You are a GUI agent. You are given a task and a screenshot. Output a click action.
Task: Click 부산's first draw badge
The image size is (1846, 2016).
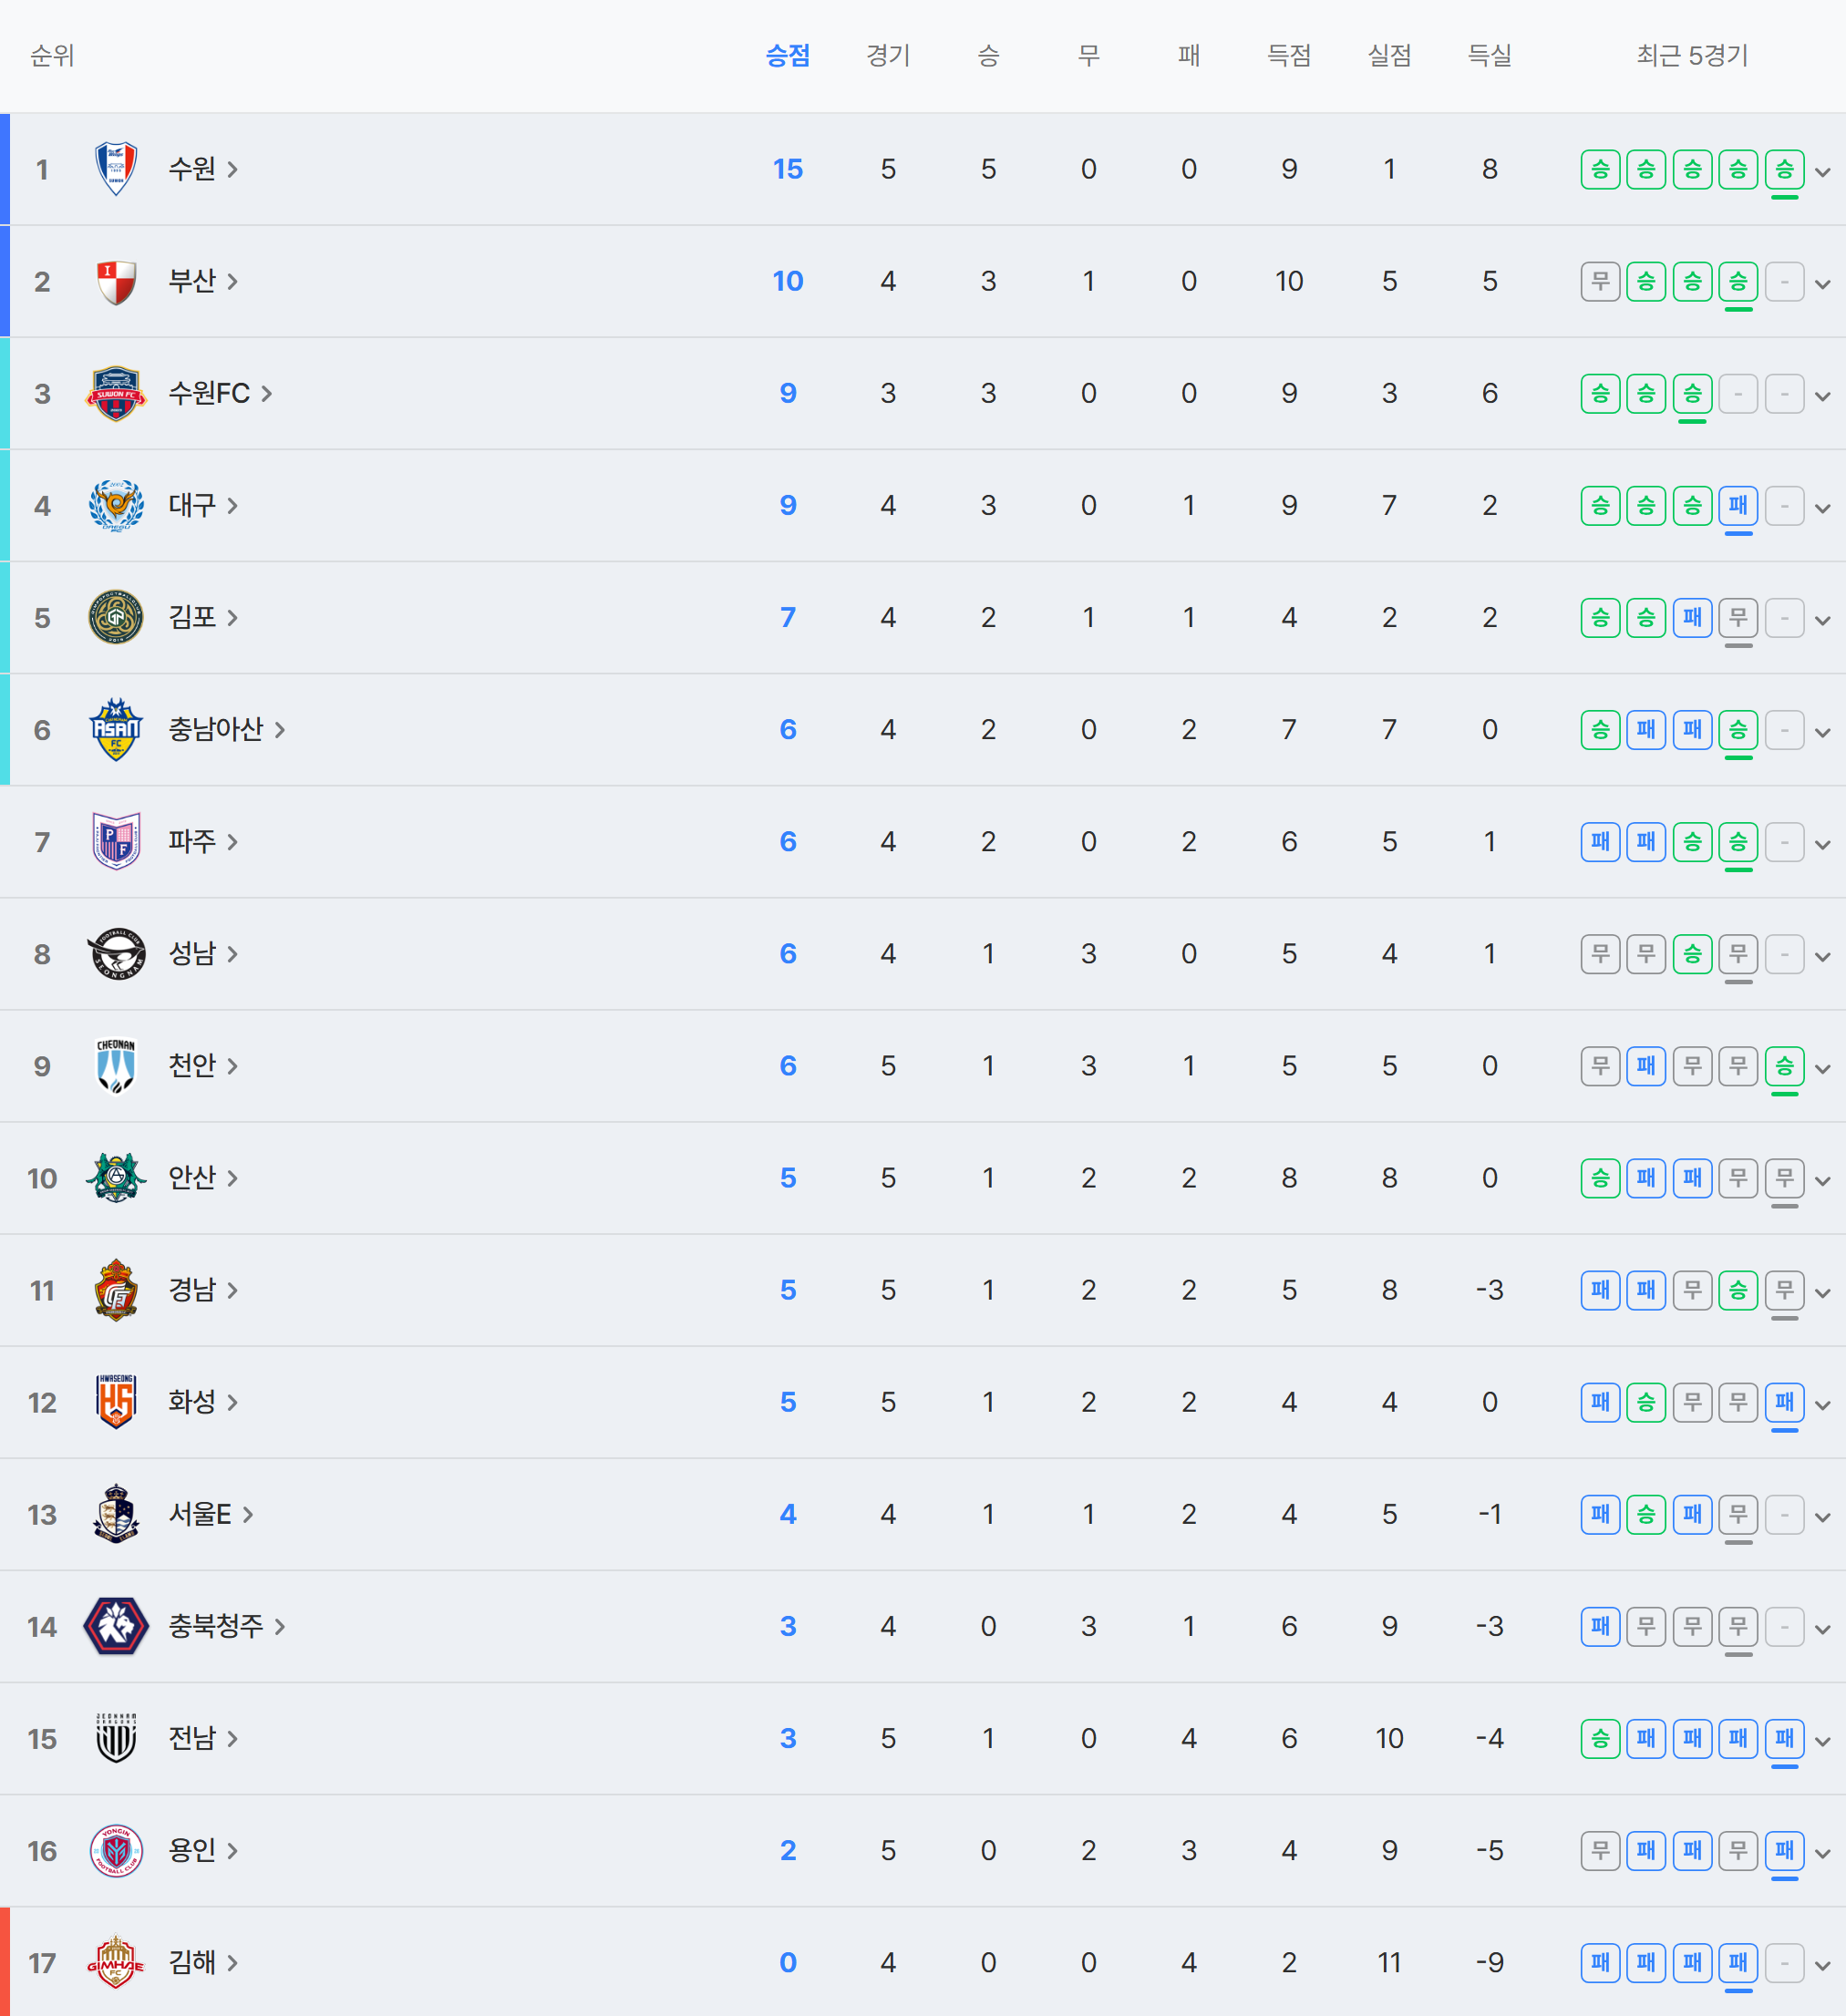point(1600,281)
